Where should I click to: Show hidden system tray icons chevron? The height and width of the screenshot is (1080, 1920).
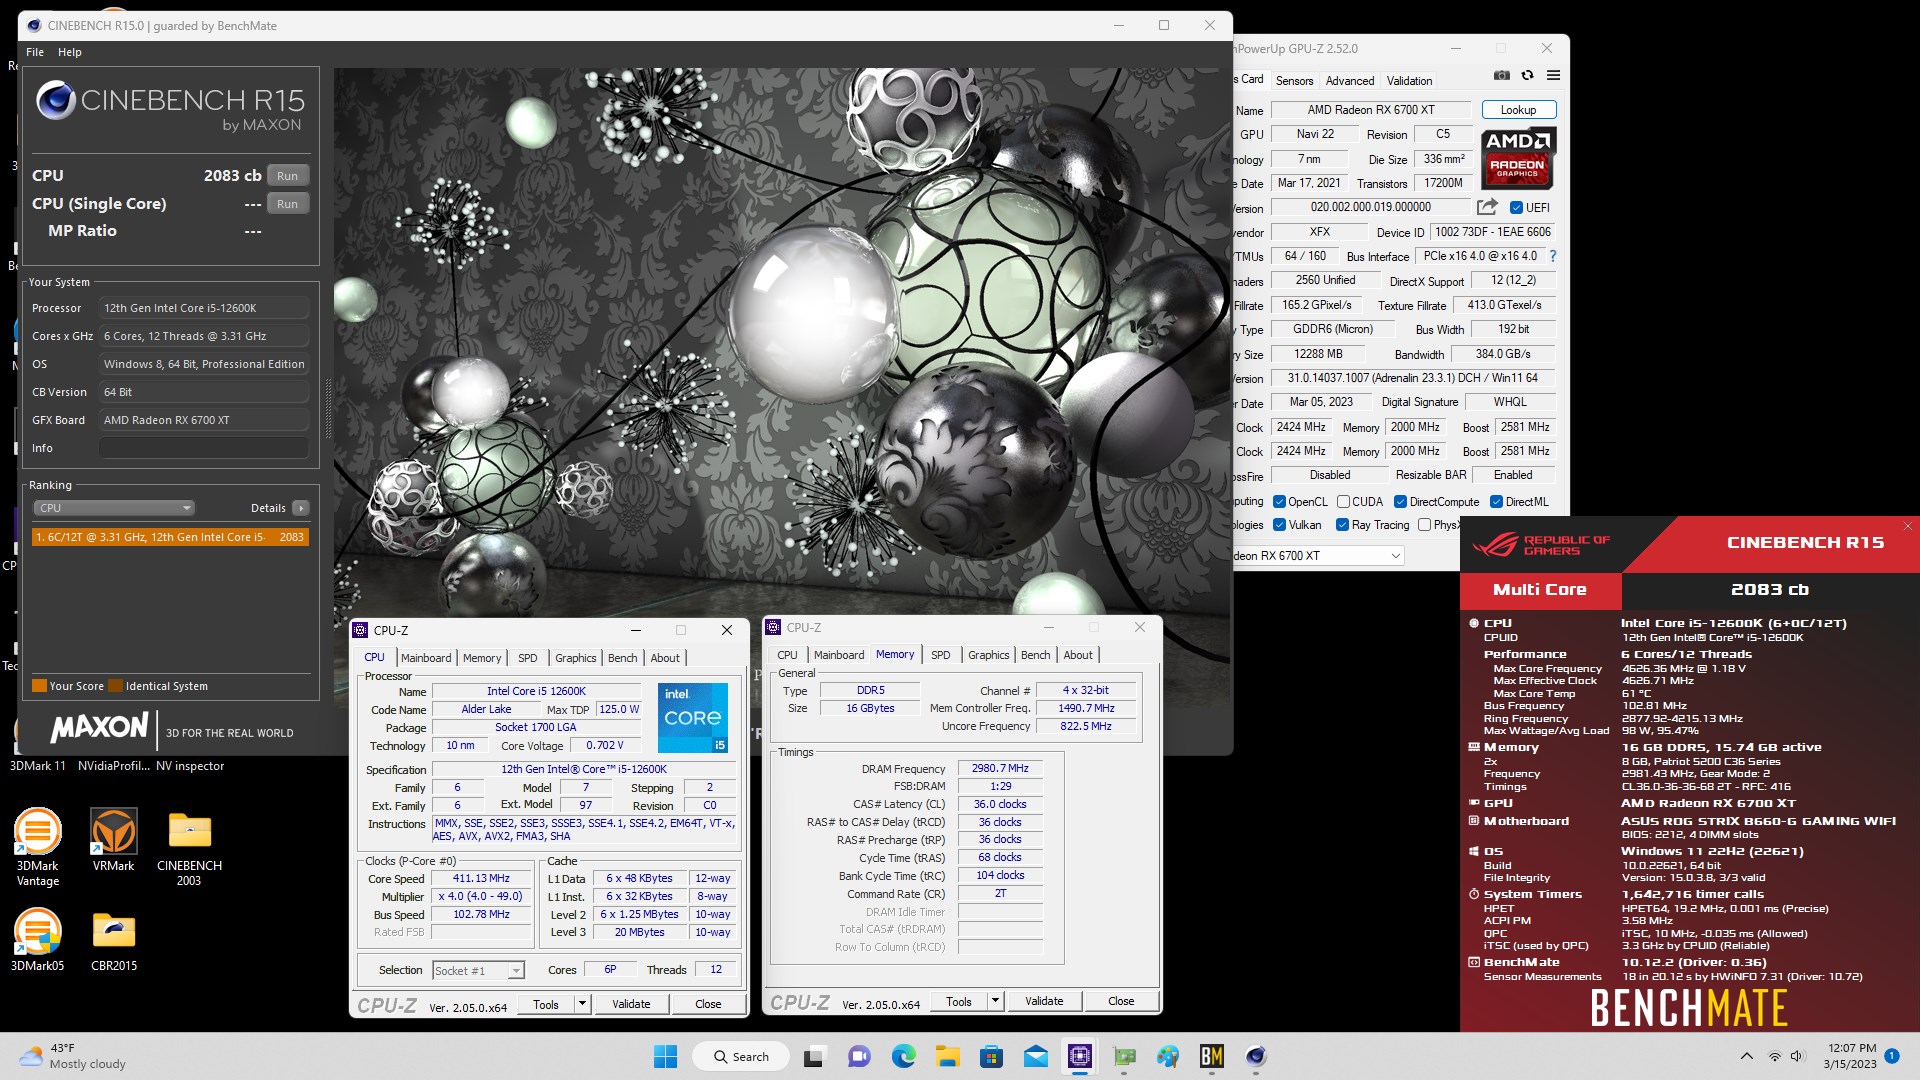point(1746,1056)
